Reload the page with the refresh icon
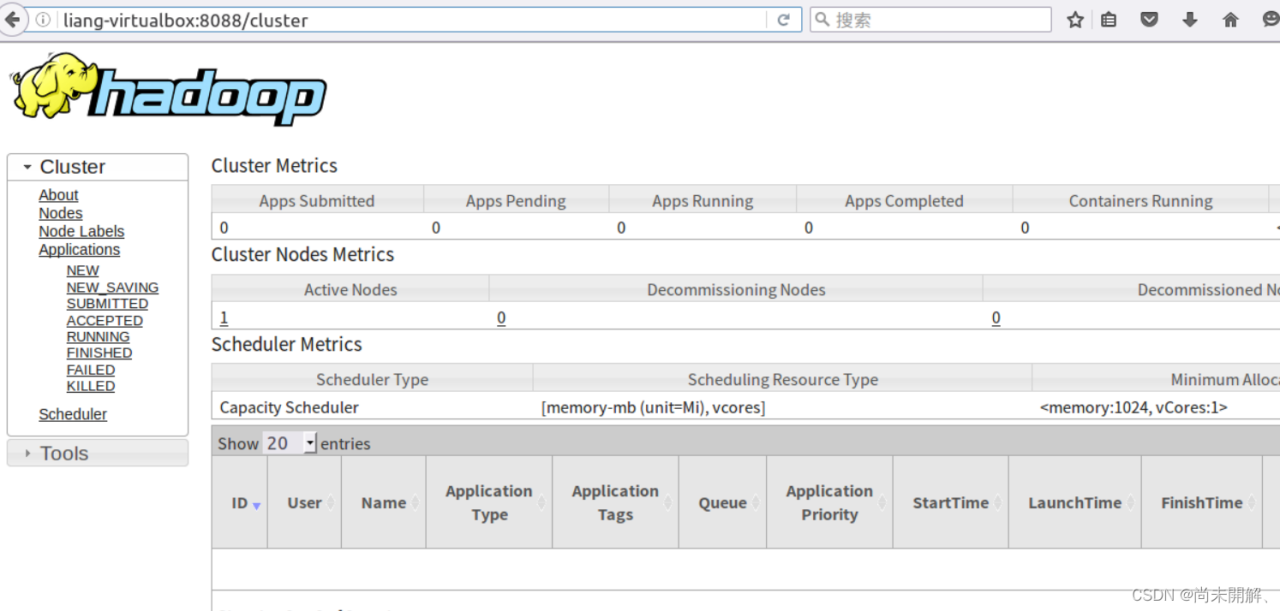 [784, 20]
